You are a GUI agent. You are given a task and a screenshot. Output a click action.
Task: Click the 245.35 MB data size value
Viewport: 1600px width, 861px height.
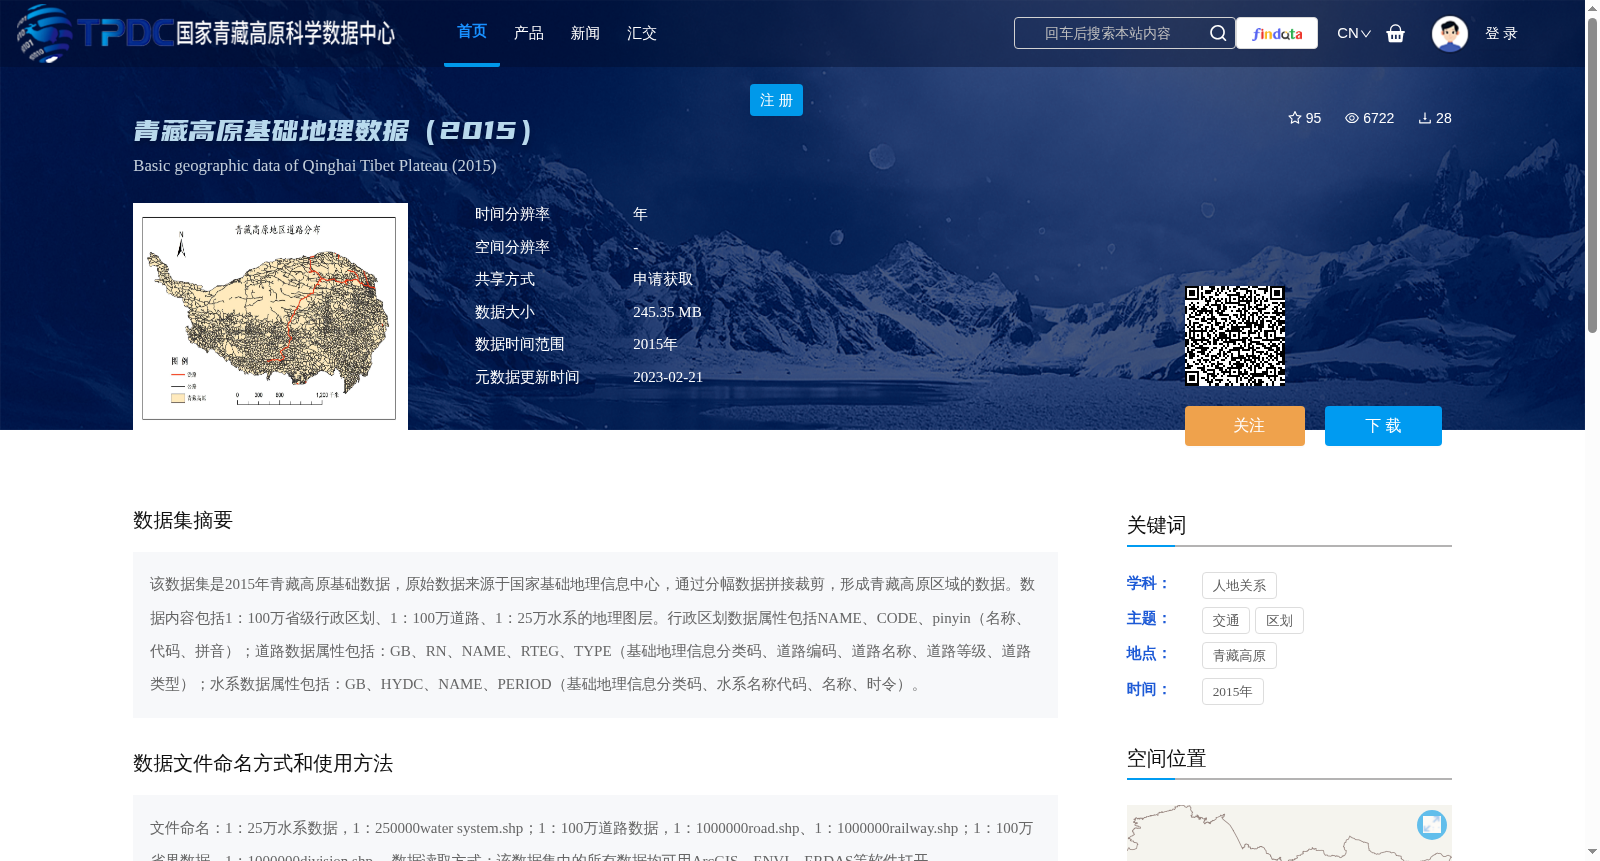(667, 312)
